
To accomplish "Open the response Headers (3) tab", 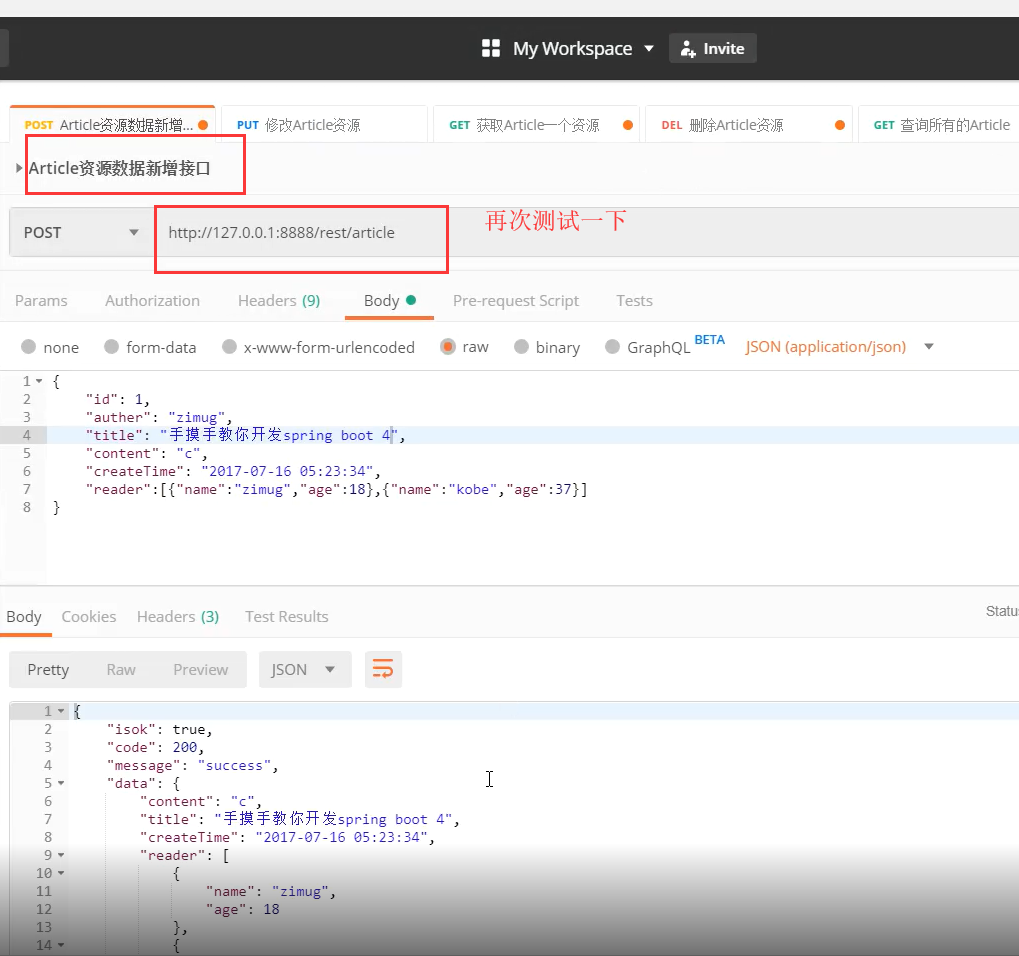I will coord(177,617).
